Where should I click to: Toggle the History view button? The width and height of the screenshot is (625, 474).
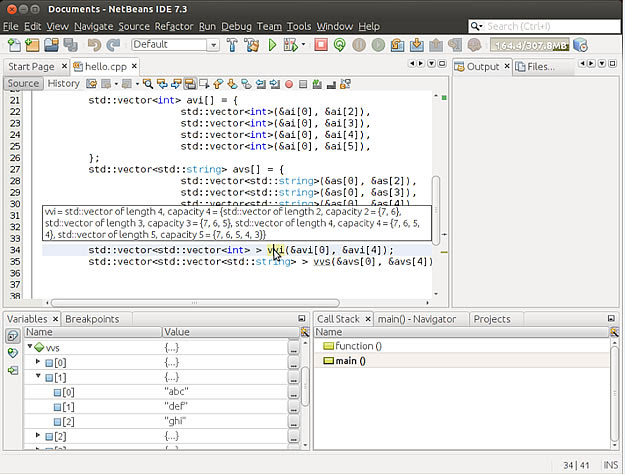click(x=63, y=83)
